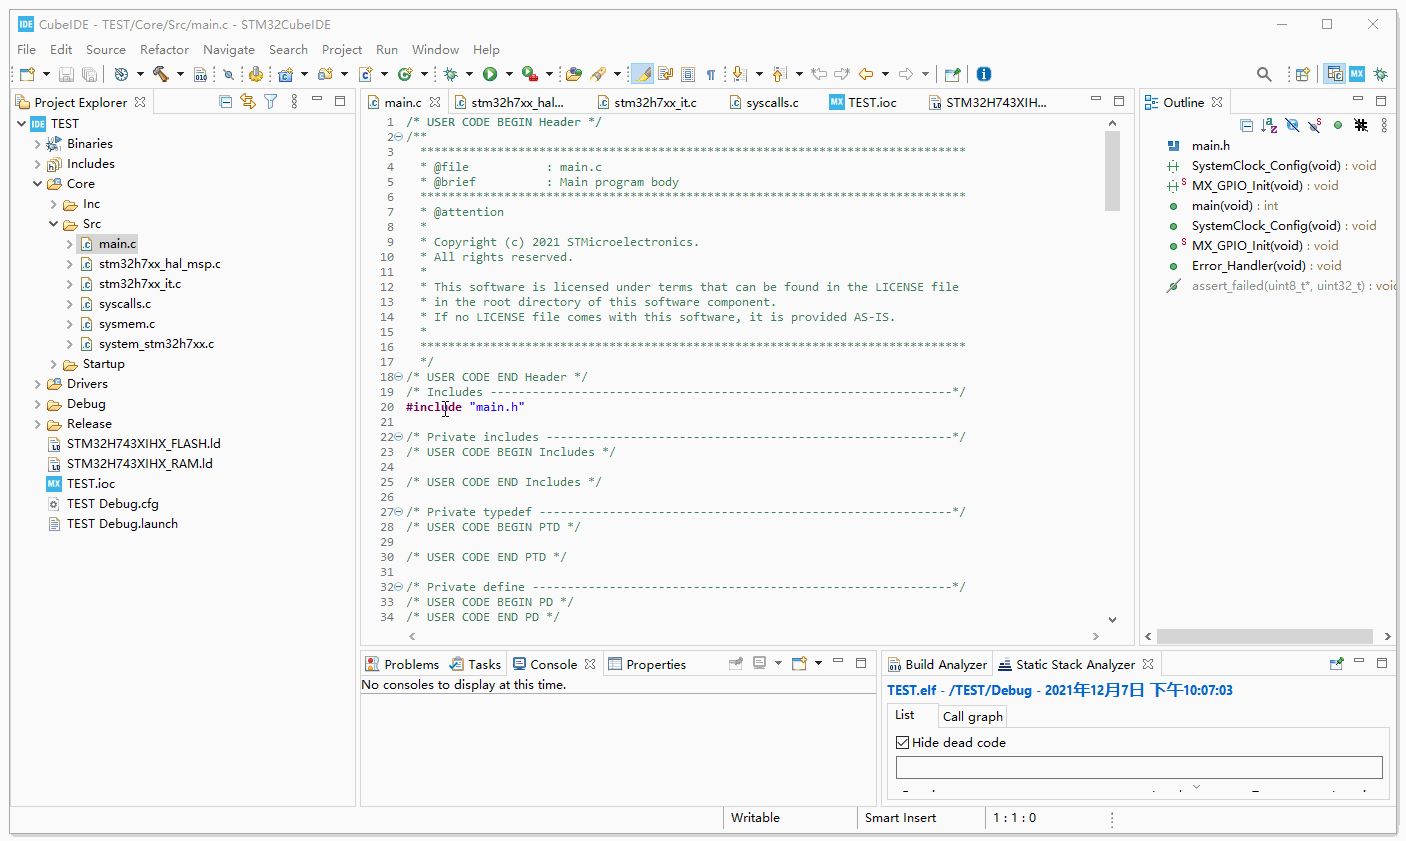Click main(void) : int in Outline
This screenshot has width=1406, height=841.
tap(1234, 206)
